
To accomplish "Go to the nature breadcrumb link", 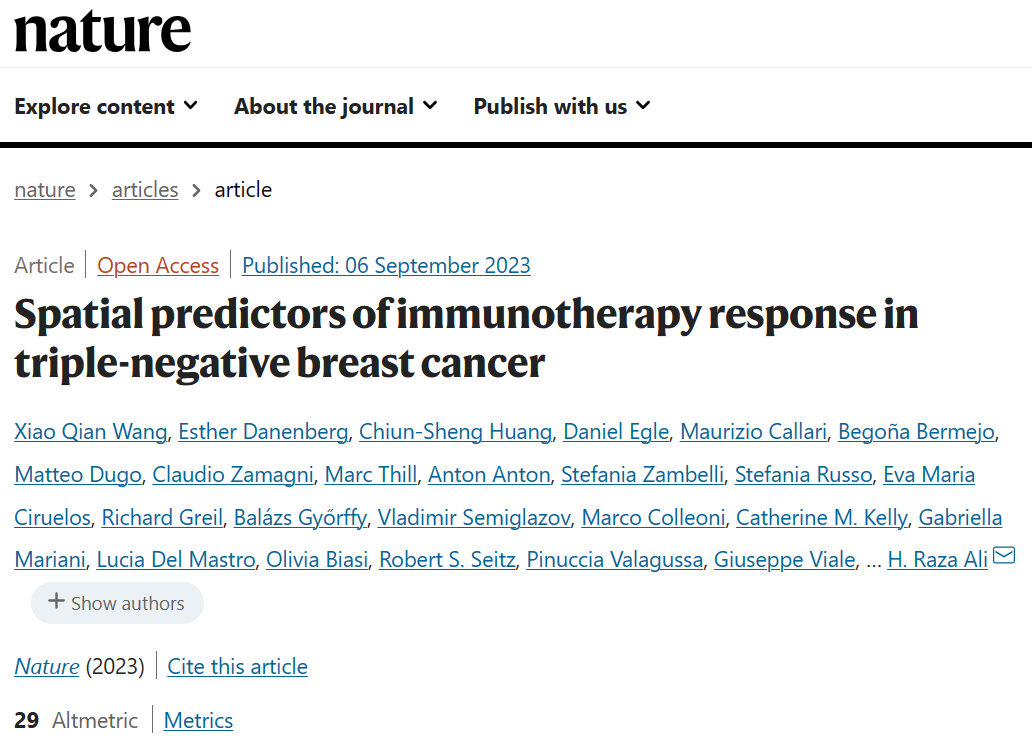I will [x=44, y=190].
